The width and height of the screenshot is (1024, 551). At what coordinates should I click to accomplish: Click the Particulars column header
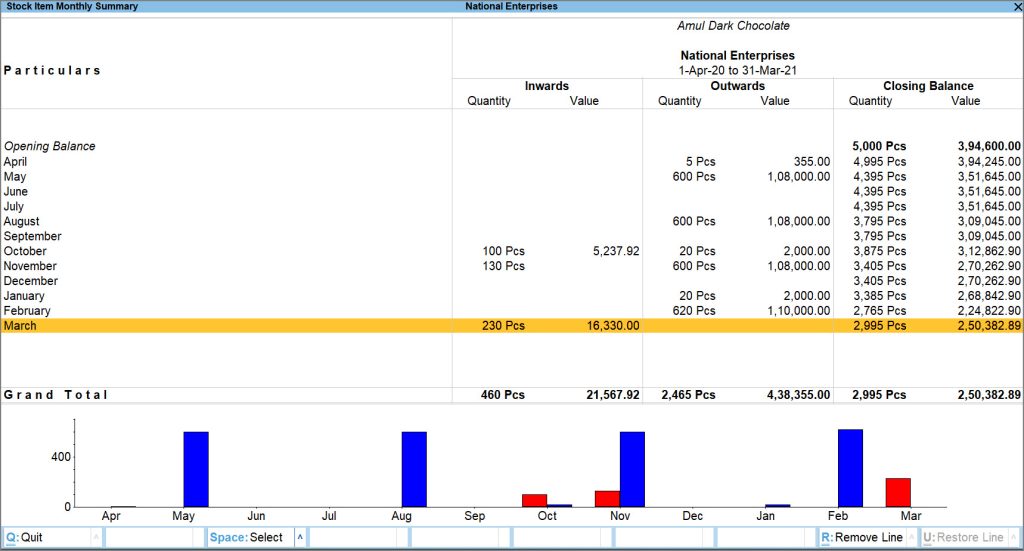pos(52,71)
